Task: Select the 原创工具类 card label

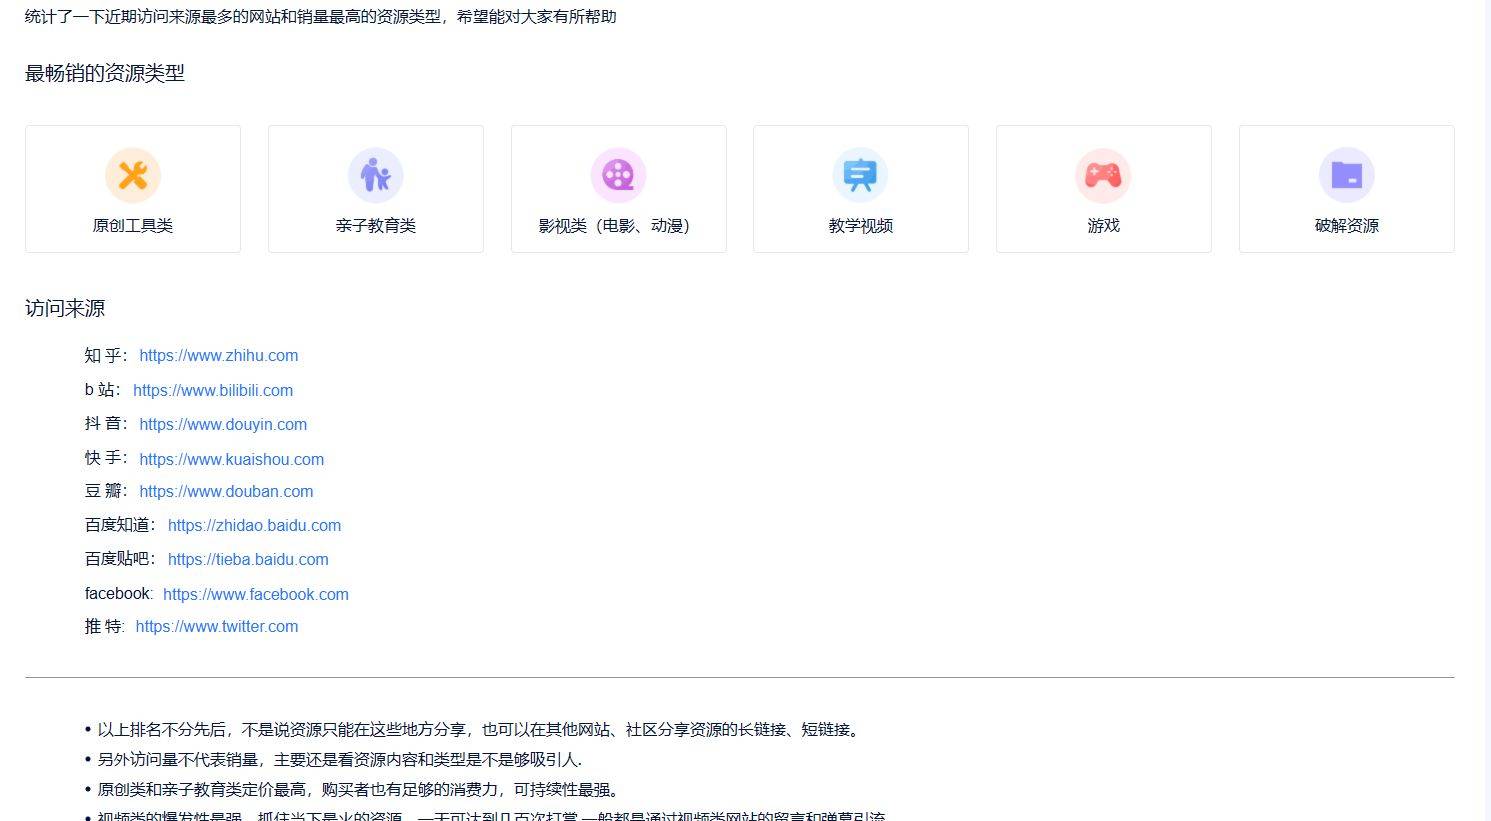Action: [133, 226]
